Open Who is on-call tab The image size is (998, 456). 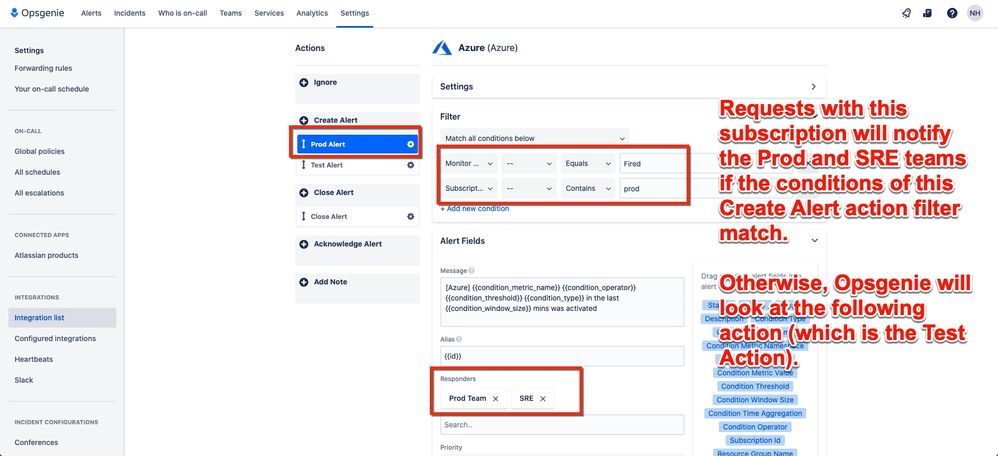pos(182,13)
